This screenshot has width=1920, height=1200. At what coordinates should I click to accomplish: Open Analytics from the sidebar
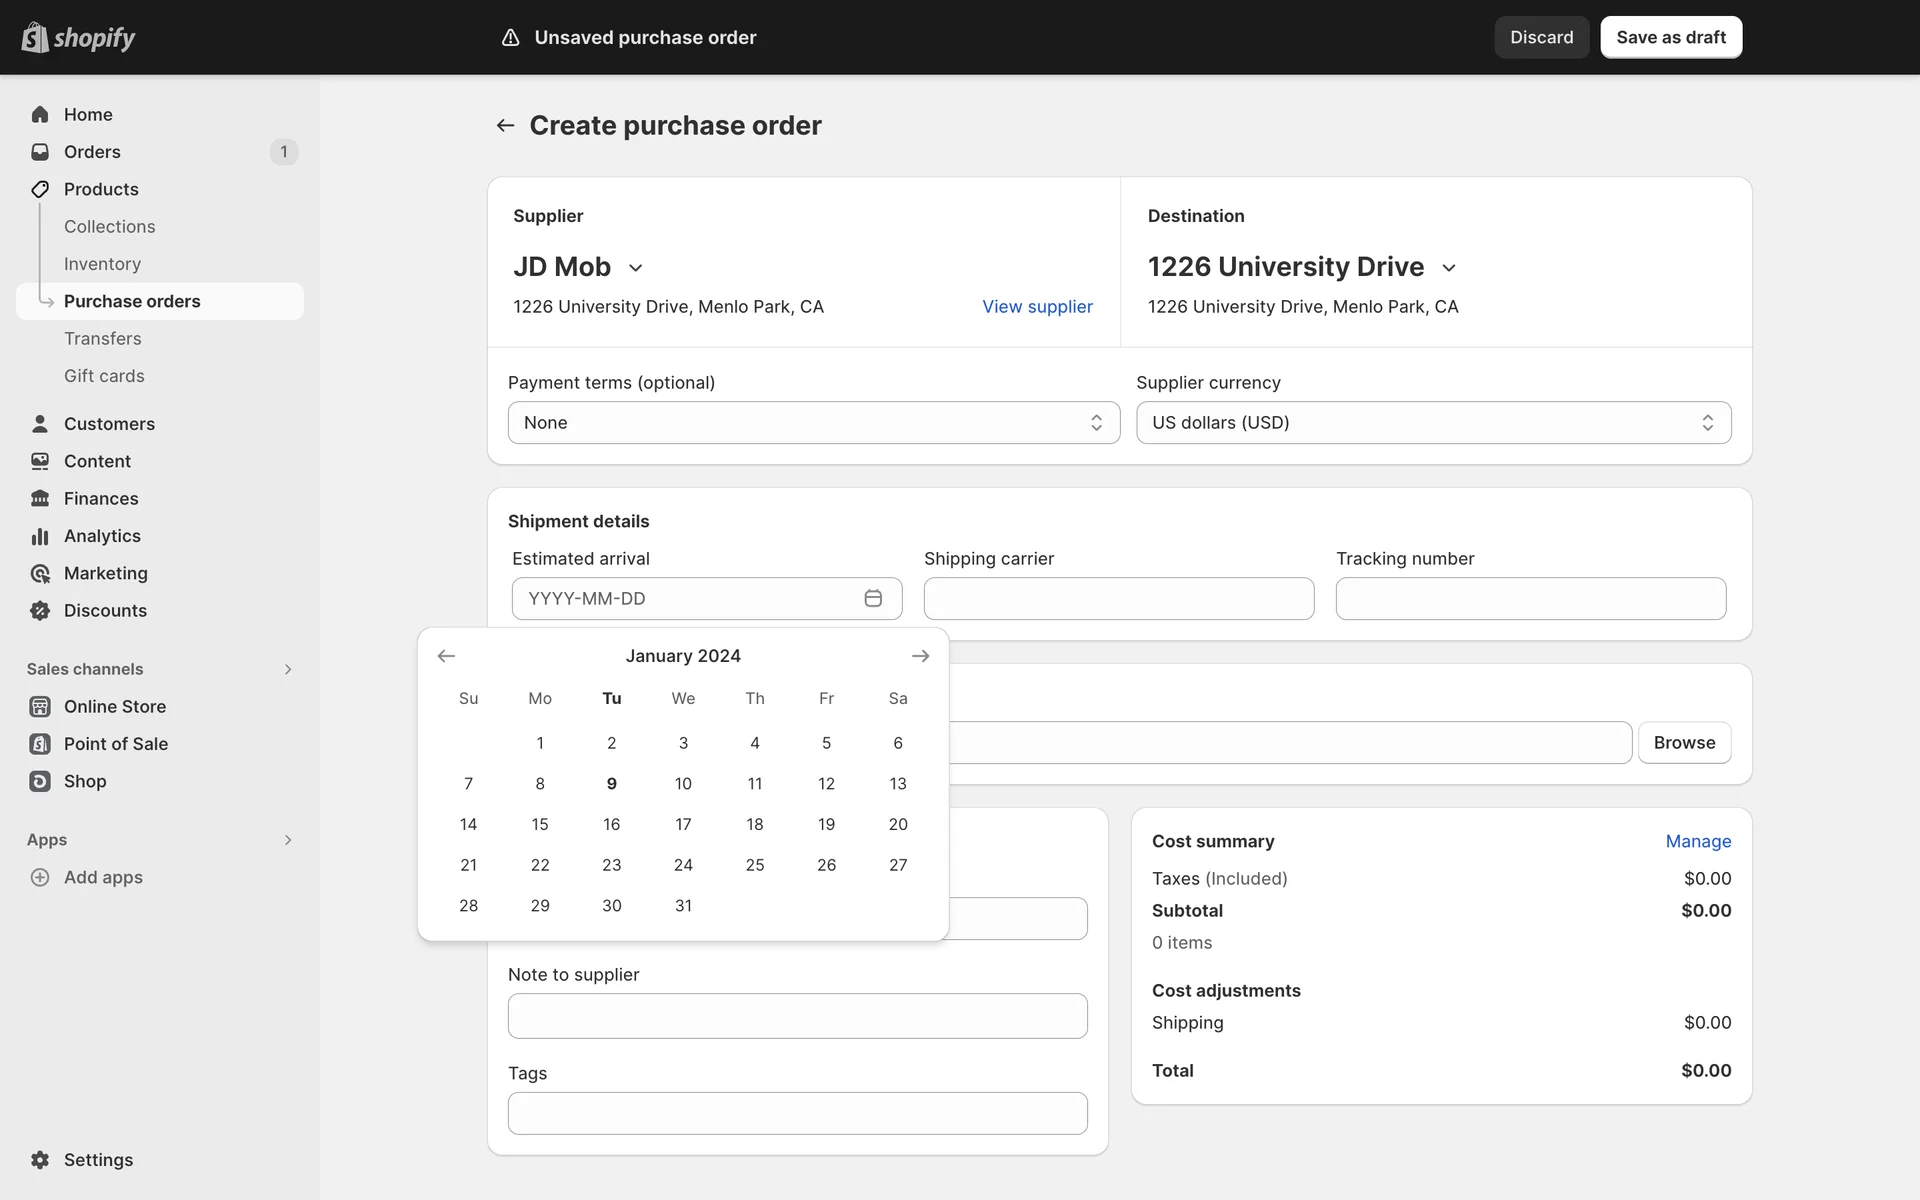point(102,536)
